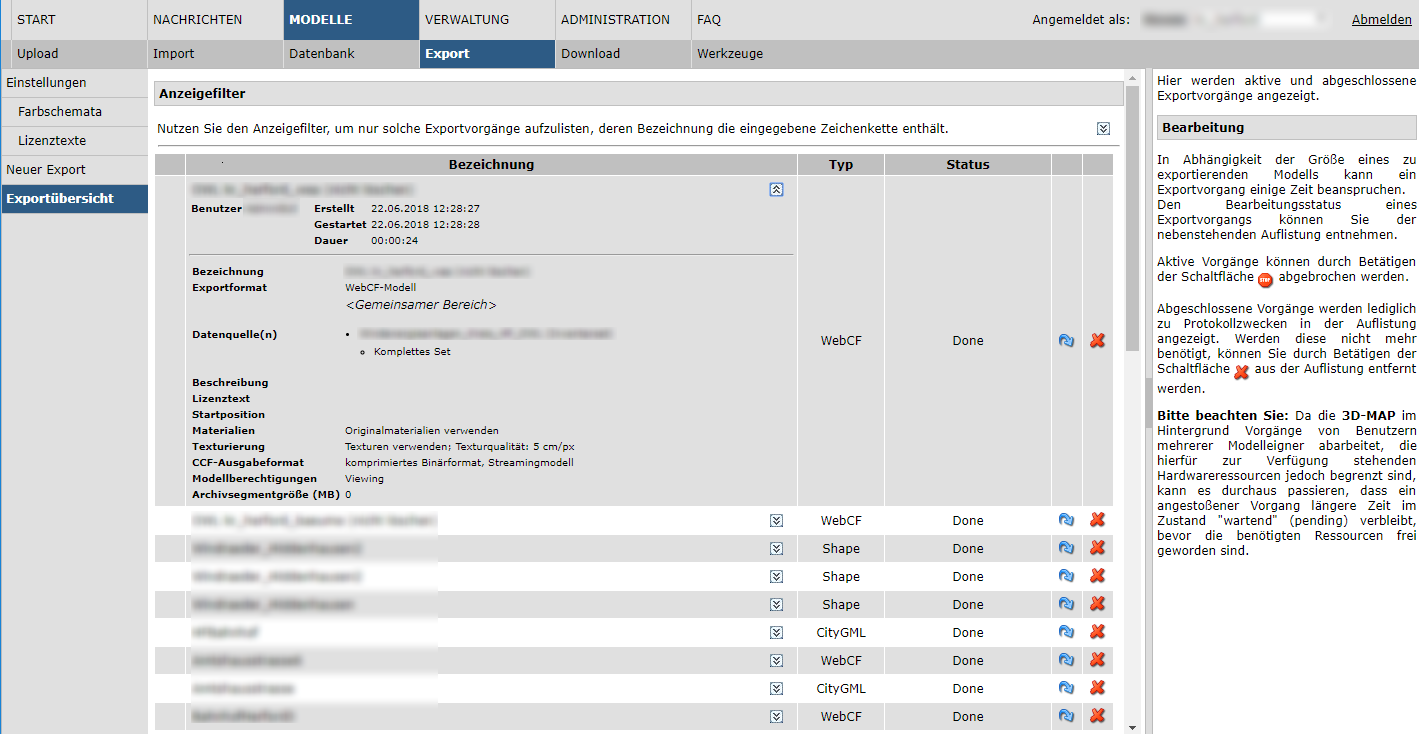Viewport: 1419px width, 734px height.
Task: Select the MODELLE main tab
Action: 351,20
